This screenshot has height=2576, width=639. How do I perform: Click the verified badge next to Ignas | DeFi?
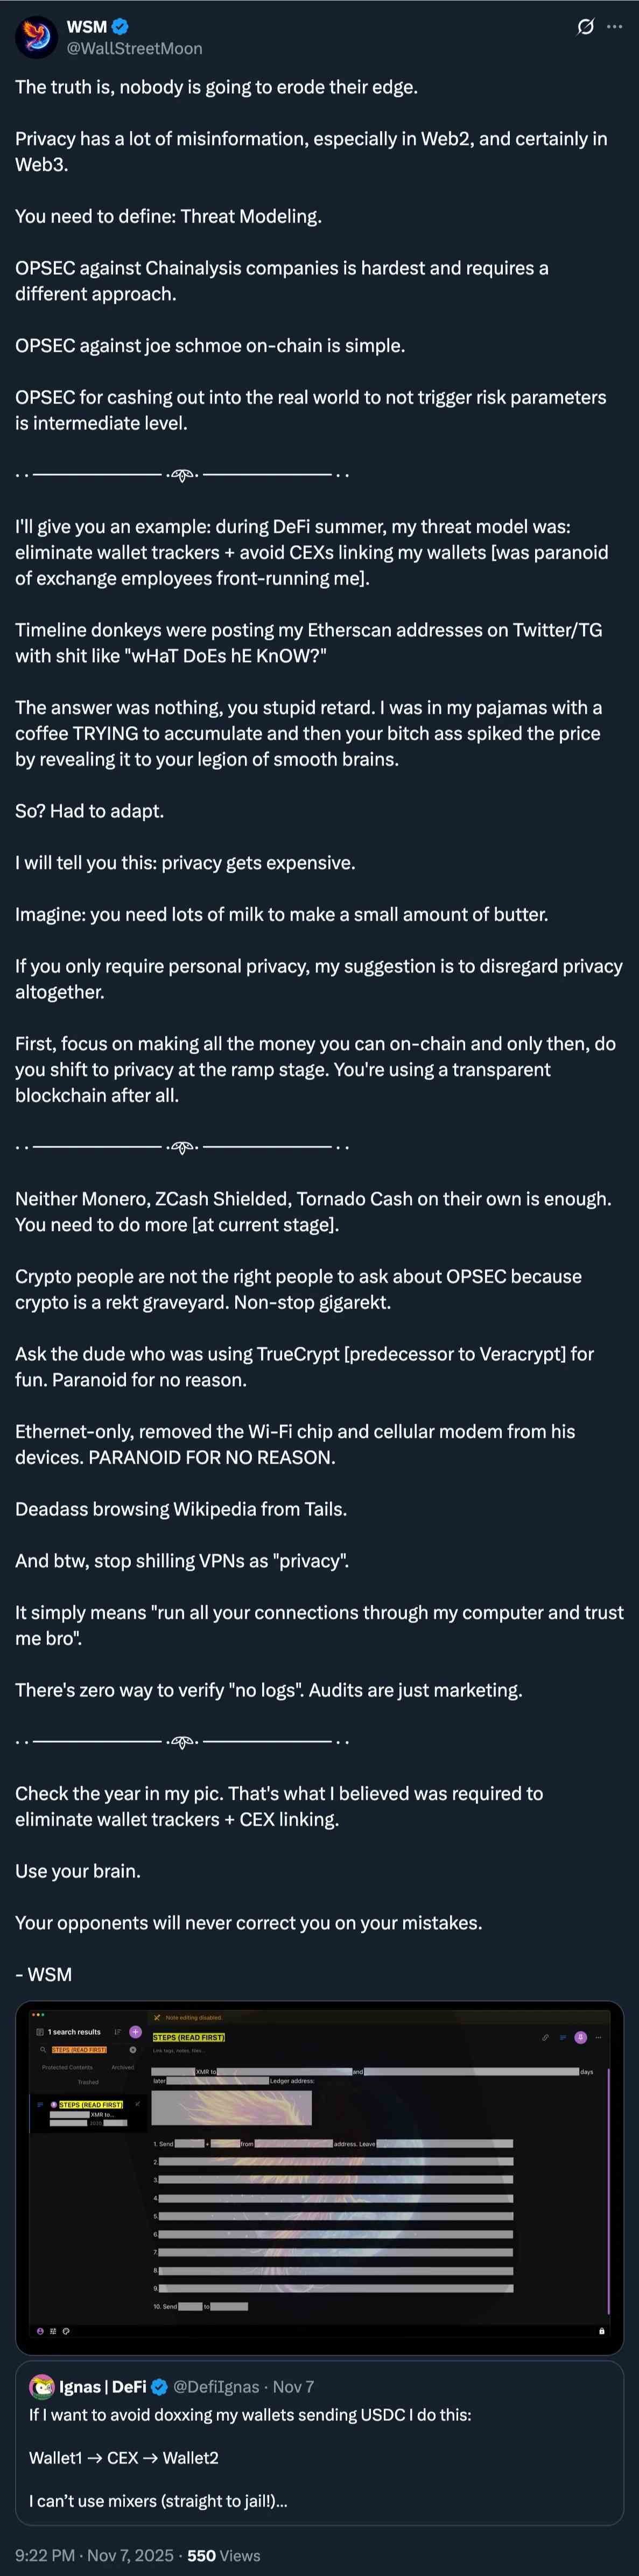pos(159,2387)
